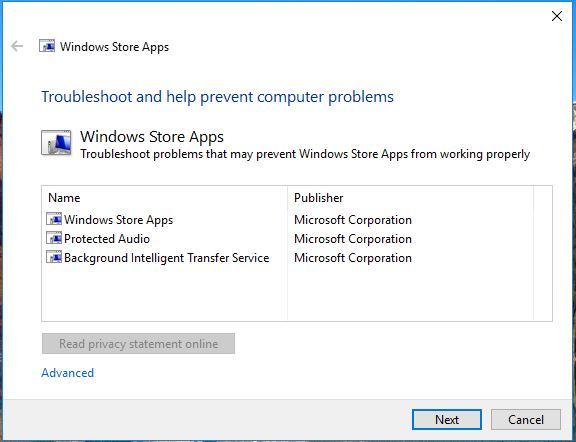
Task: Click the icon next to Protected Audio
Action: tap(54, 238)
